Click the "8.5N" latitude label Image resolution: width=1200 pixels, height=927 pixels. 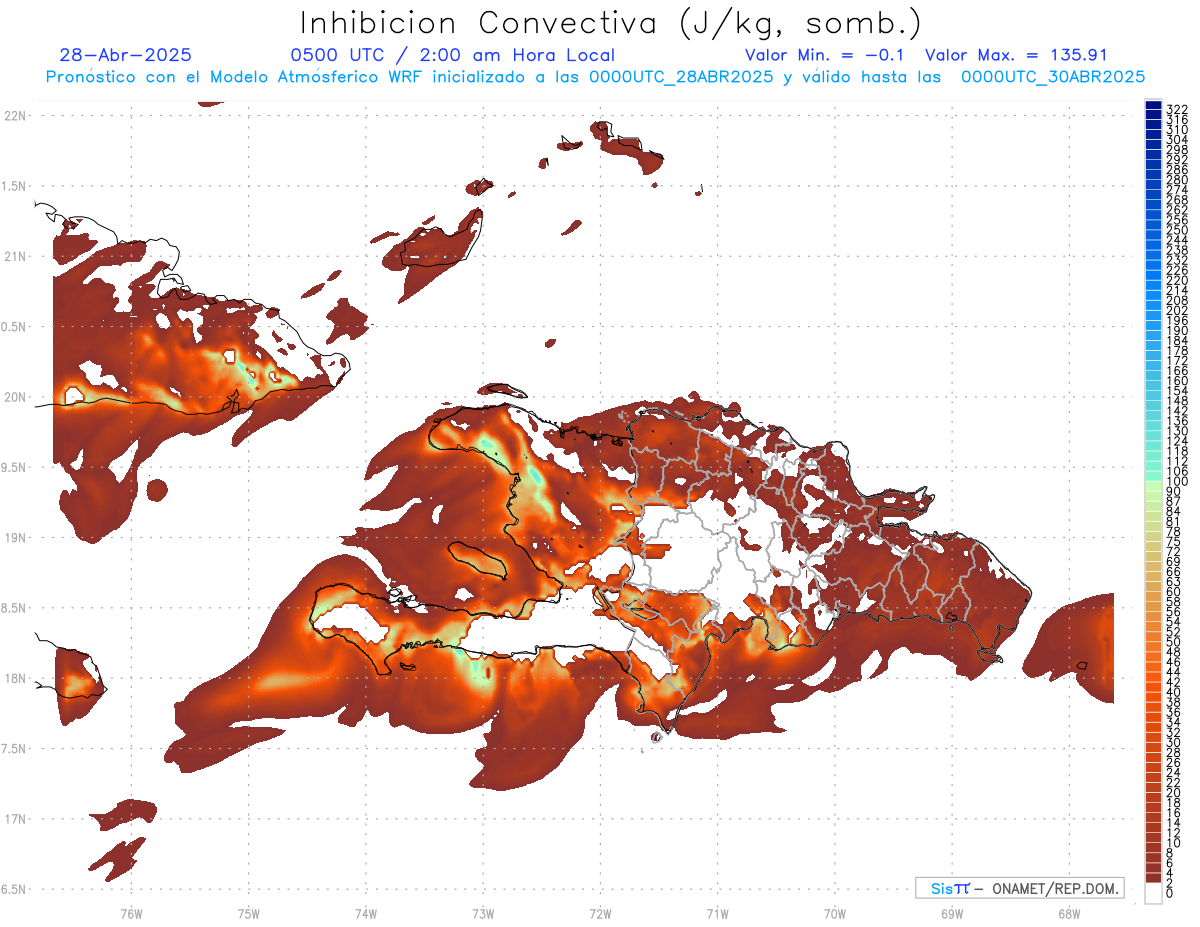point(15,608)
